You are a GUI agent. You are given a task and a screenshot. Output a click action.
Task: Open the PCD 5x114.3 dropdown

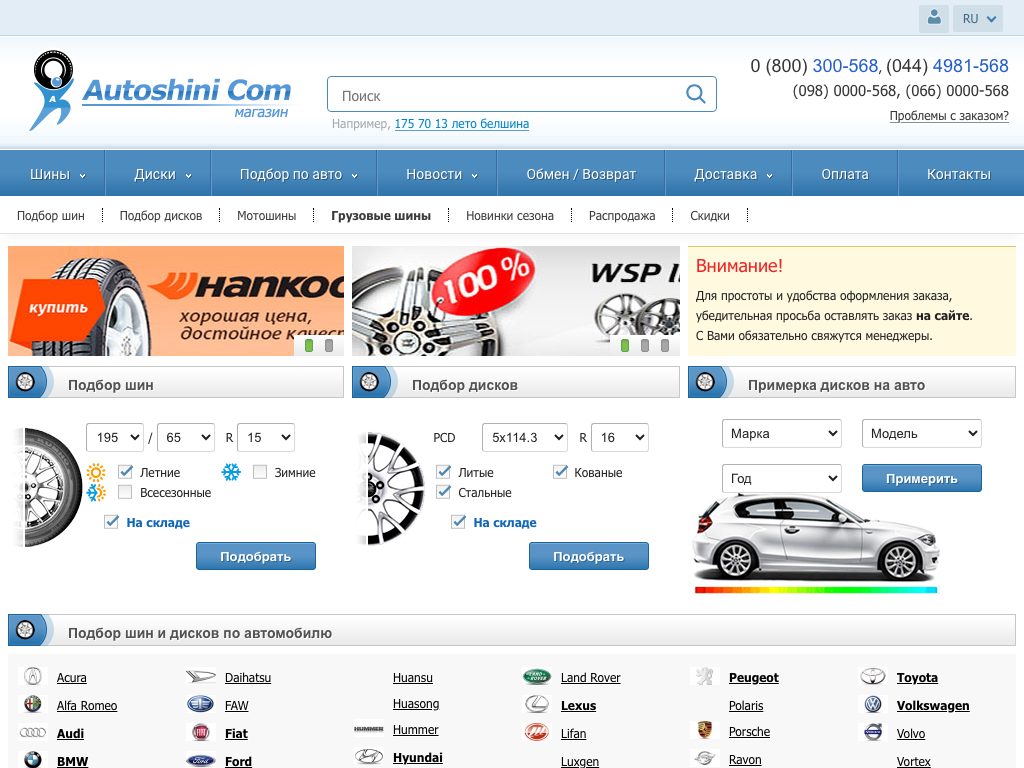pos(524,438)
